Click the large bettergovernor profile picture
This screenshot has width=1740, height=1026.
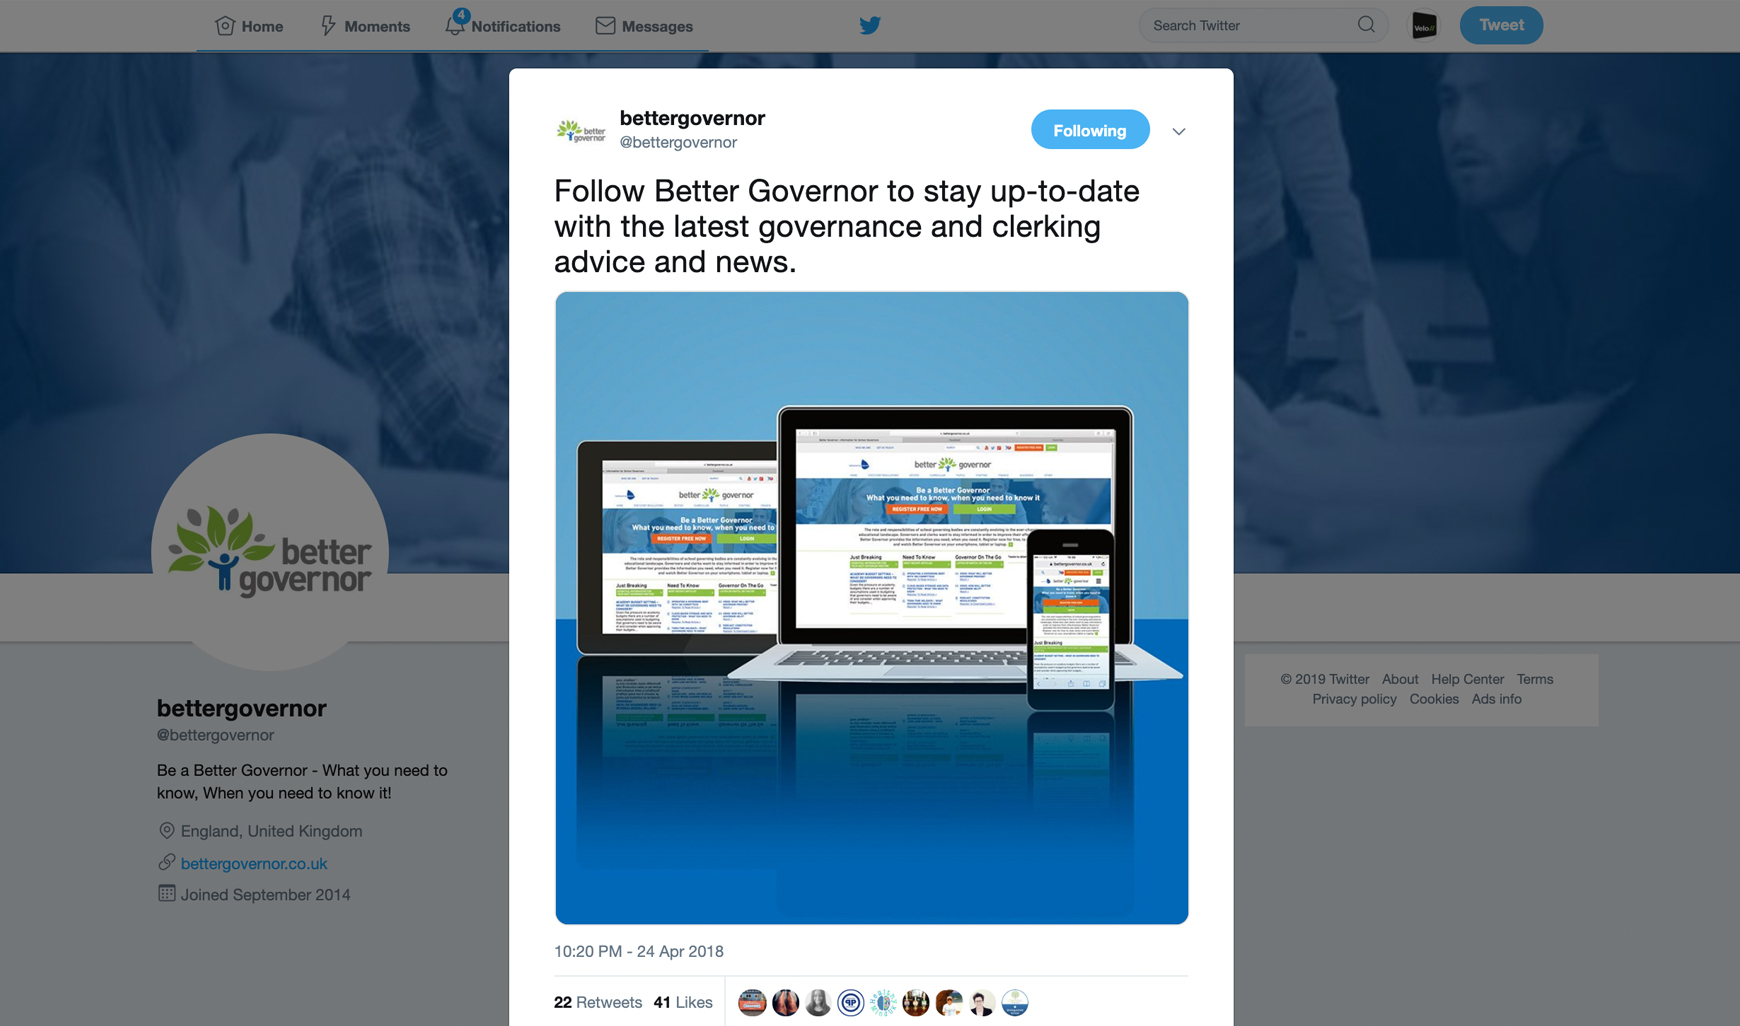pos(270,552)
